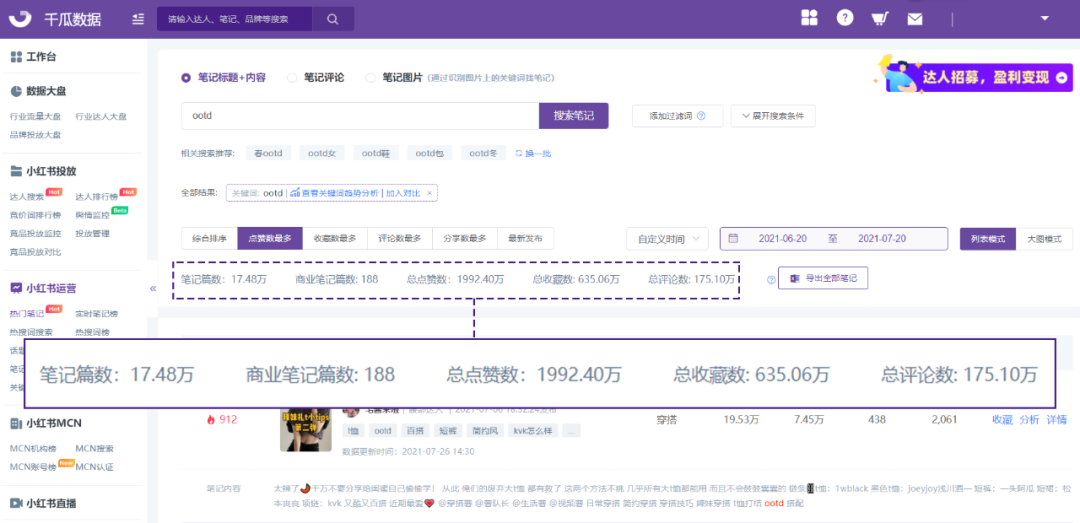Click the search magnifier icon in top bar

point(331,19)
